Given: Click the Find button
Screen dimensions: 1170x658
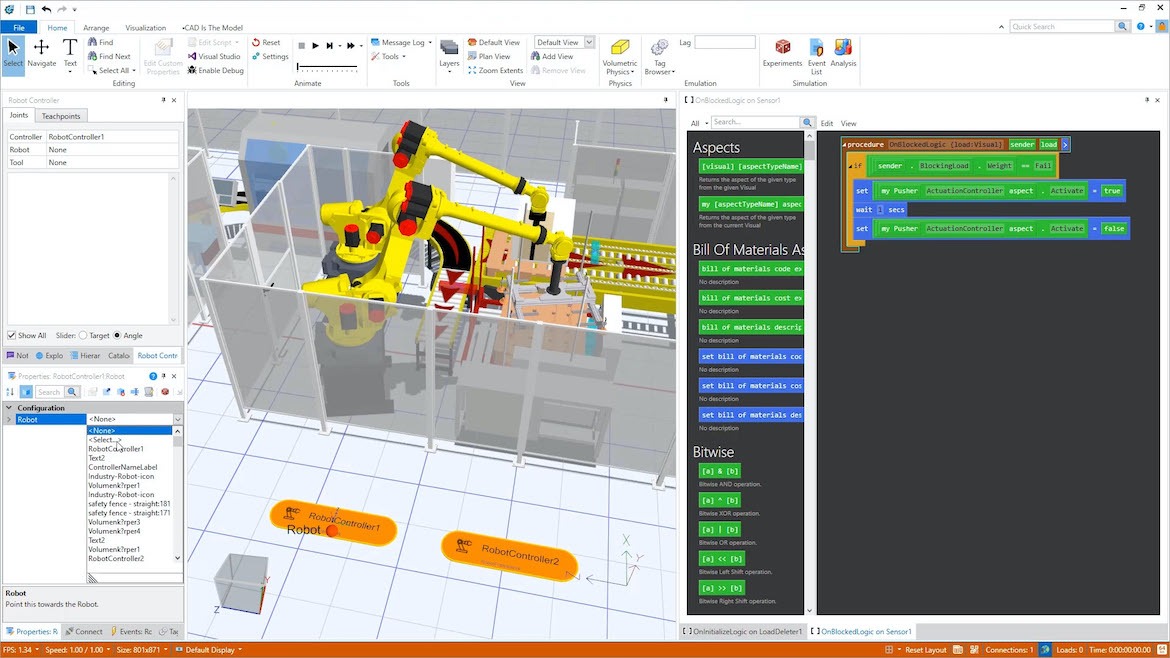Looking at the screenshot, I should tap(101, 43).
